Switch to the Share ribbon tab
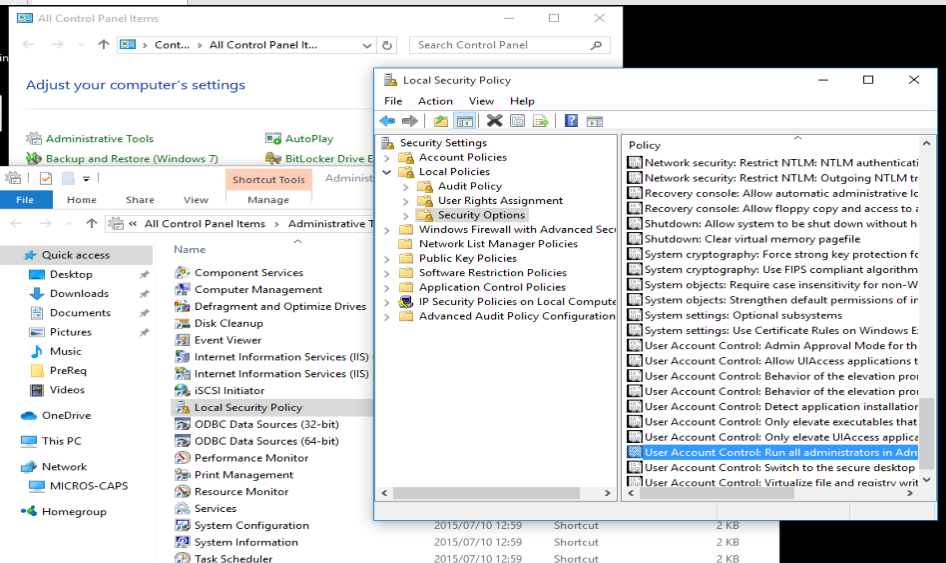Viewport: 946px width, 563px height. (140, 200)
